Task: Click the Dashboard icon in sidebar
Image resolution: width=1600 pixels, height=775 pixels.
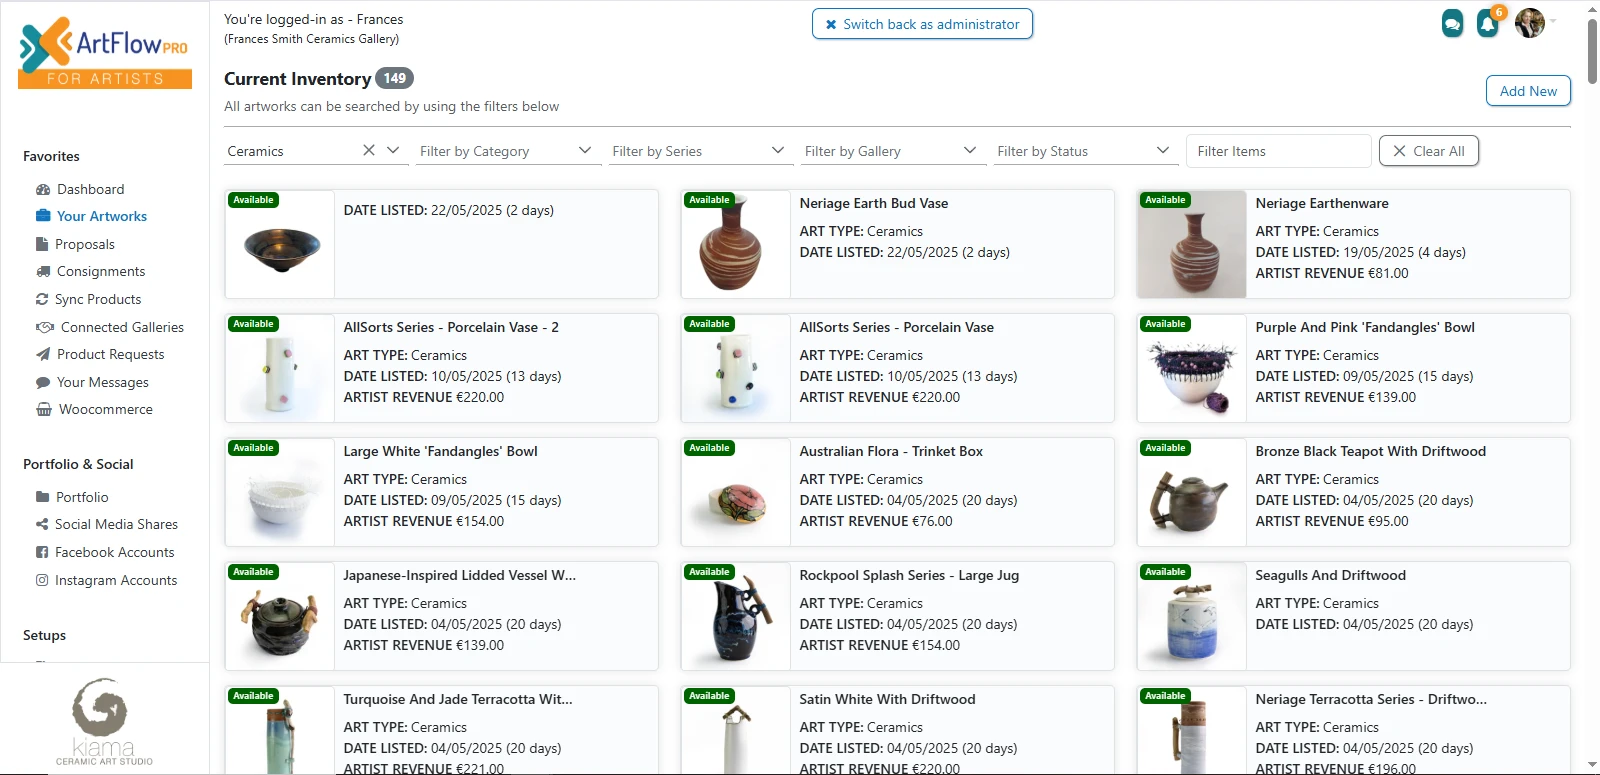Action: (43, 189)
